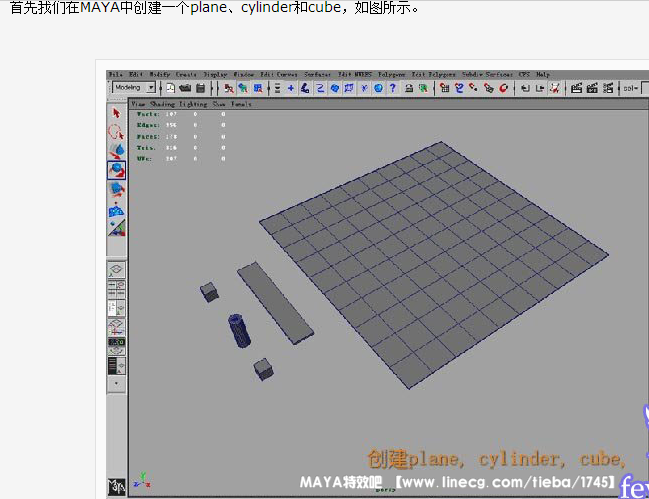
Task: Pick the Scale tool in toolbox
Action: click(x=117, y=190)
